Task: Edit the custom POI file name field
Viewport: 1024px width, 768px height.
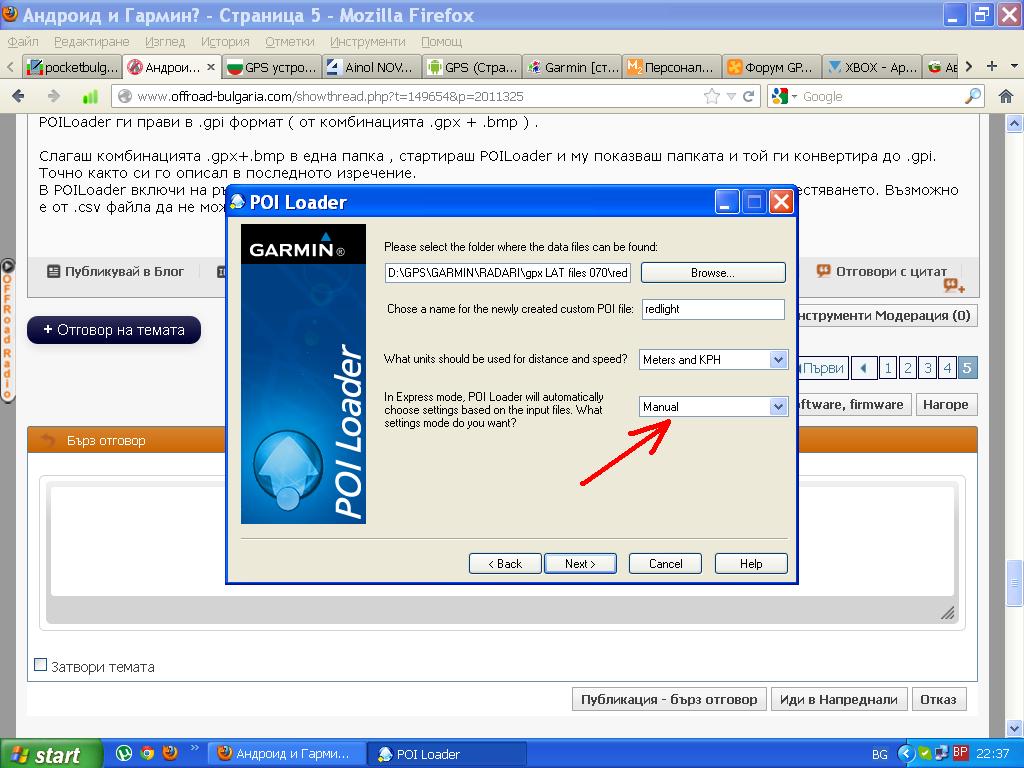Action: point(713,309)
